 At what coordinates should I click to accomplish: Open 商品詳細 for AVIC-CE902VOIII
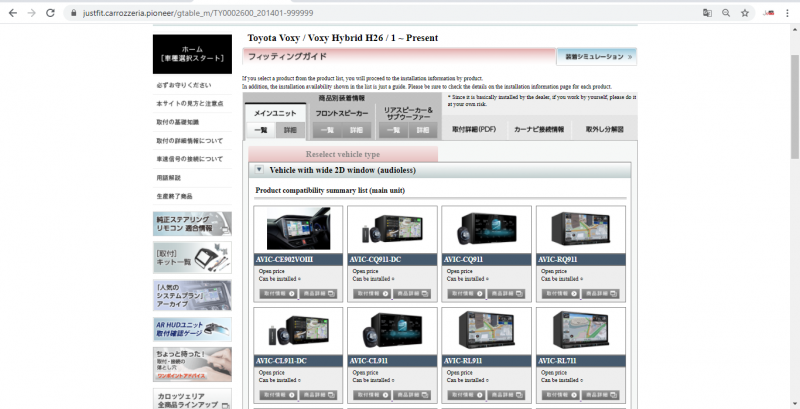(318, 294)
